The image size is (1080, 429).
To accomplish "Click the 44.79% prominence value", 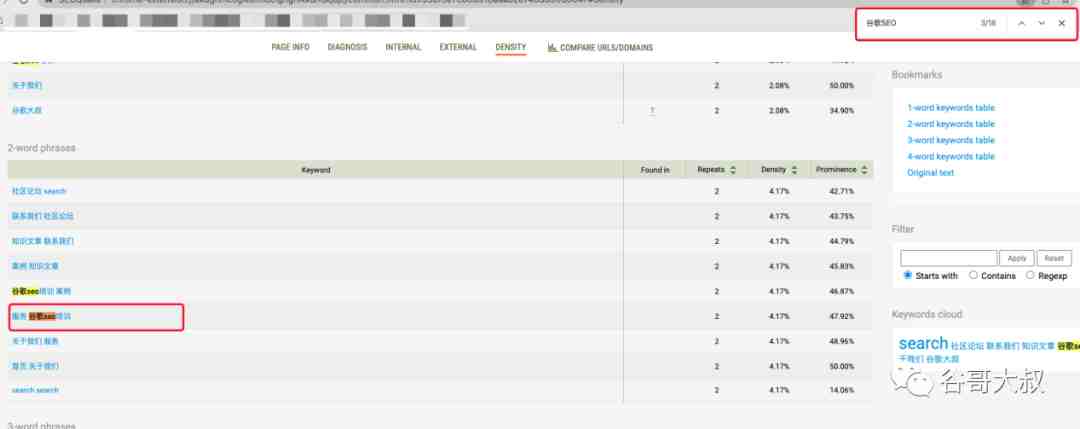I will click(841, 241).
